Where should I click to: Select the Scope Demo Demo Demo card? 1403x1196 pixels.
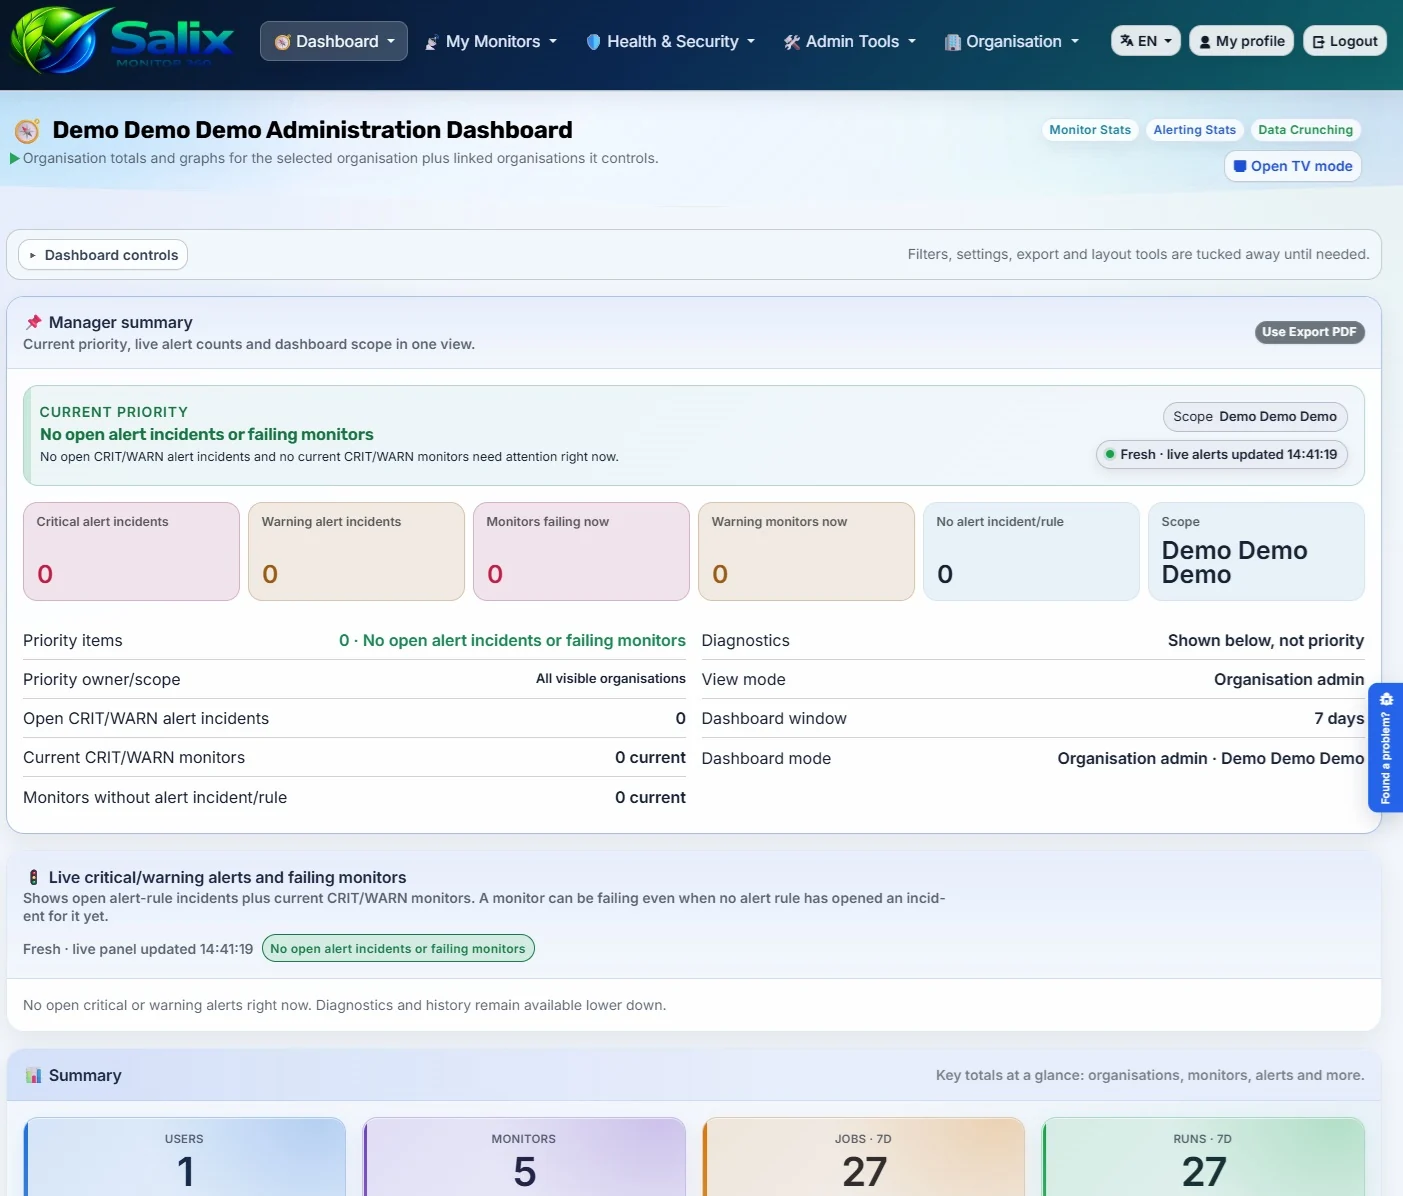tap(1256, 551)
